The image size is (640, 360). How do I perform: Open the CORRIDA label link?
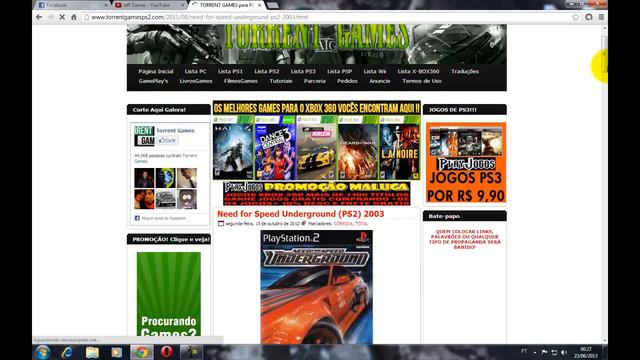pyautogui.click(x=343, y=224)
